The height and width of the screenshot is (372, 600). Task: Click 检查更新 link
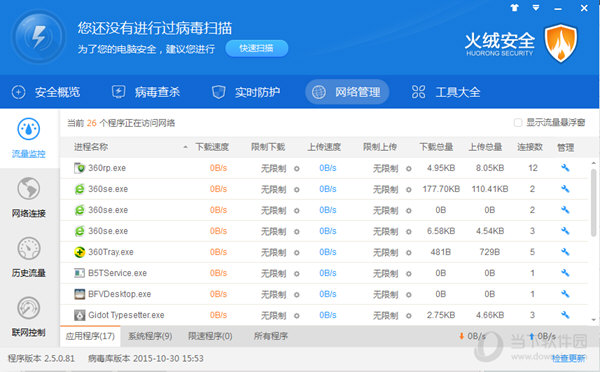coord(568,358)
